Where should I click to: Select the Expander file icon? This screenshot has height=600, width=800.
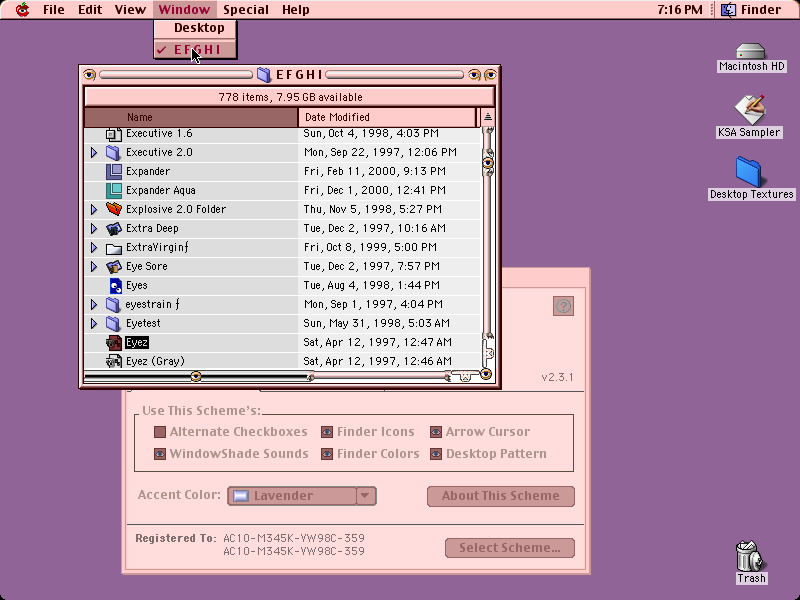(x=114, y=171)
